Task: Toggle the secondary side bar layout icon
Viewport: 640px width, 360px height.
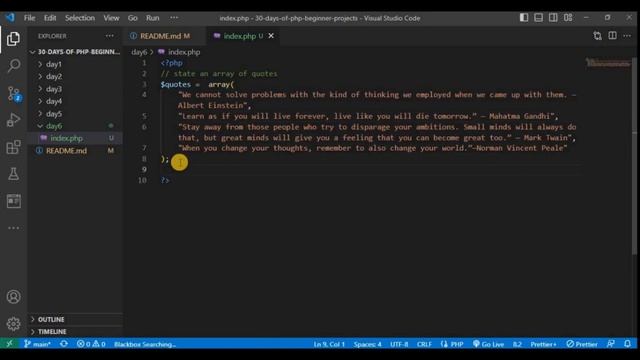Action: coord(553,18)
